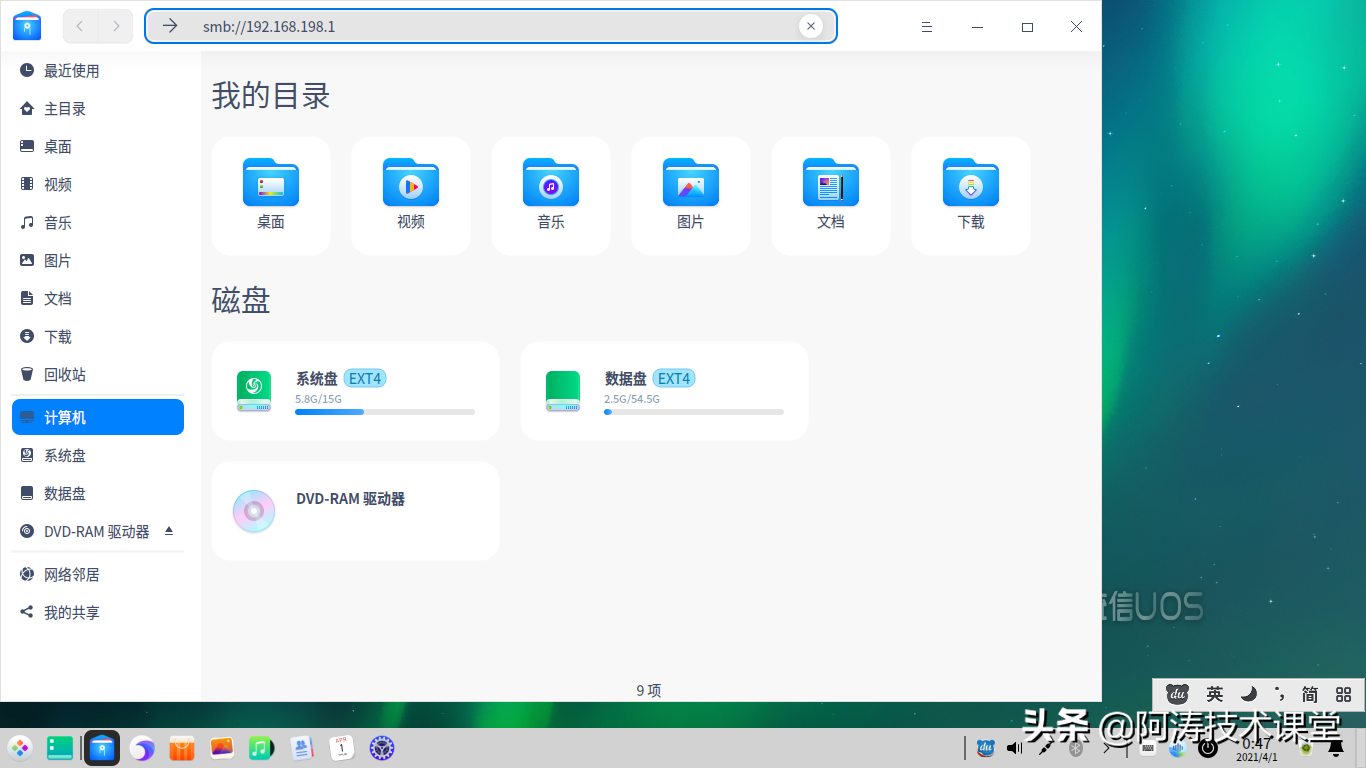The image size is (1366, 768).
Task: Navigate back with the left arrow
Action: coord(80,26)
